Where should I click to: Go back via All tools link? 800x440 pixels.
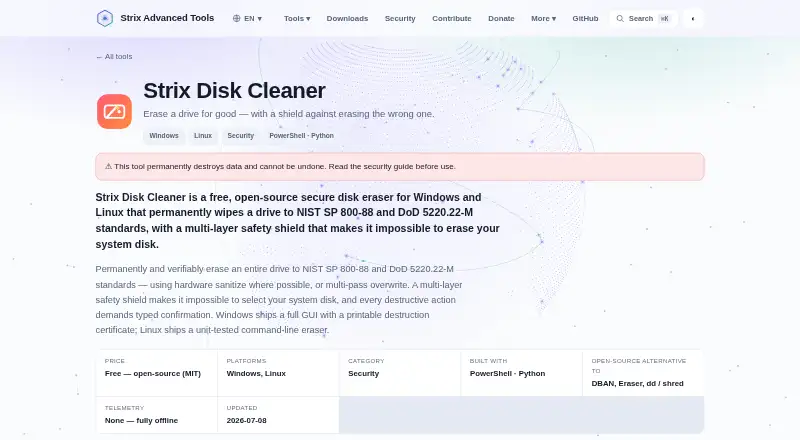tap(114, 57)
